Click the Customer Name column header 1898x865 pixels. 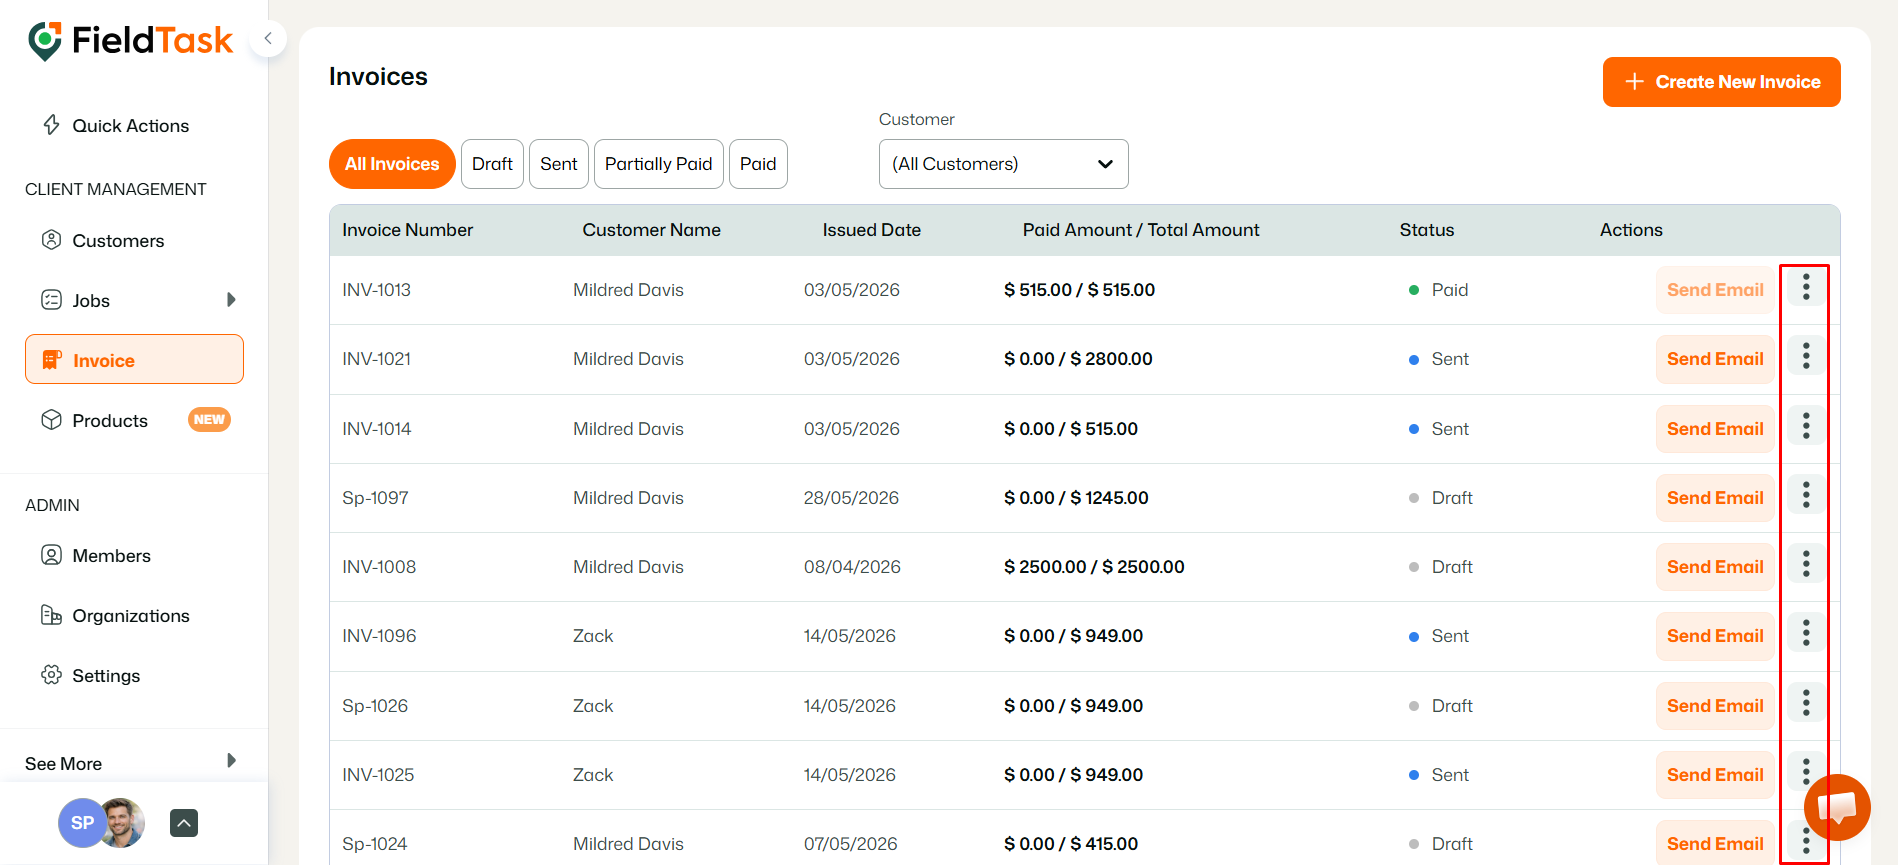point(652,230)
